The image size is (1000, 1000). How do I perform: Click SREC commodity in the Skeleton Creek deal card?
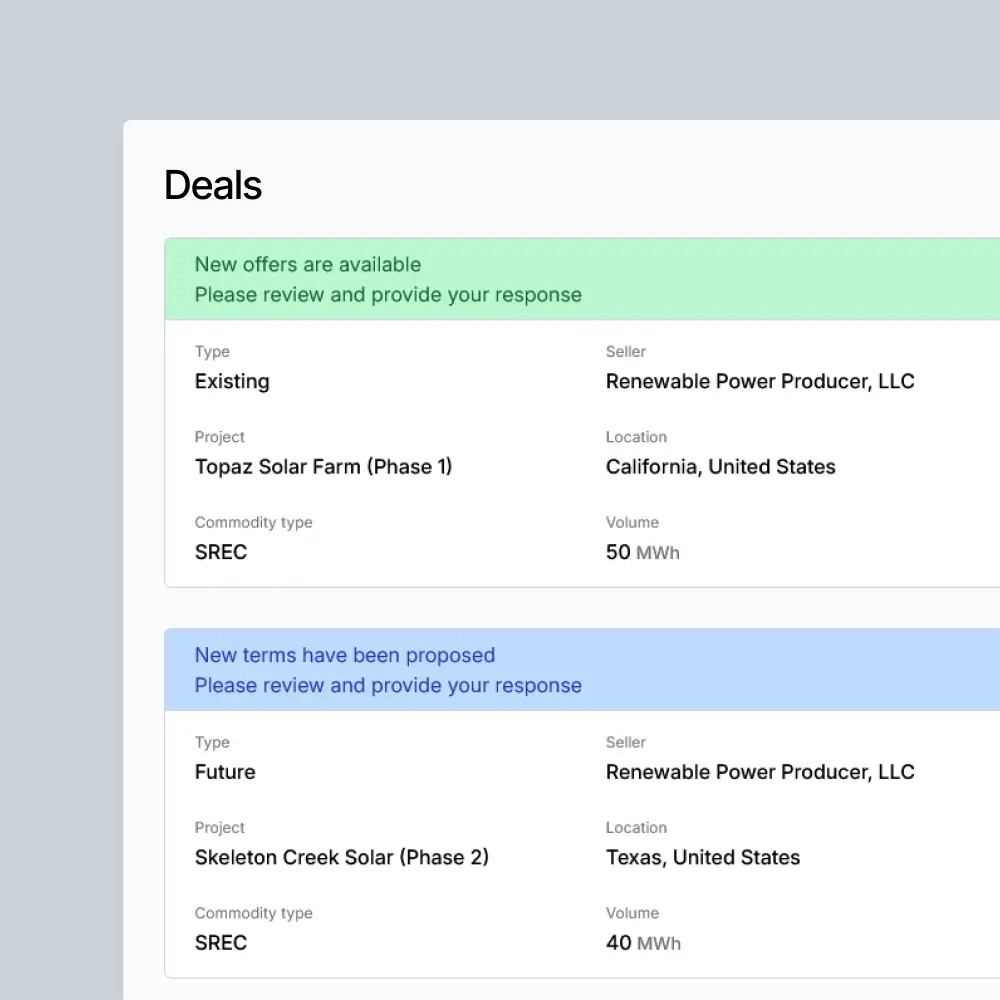221,943
